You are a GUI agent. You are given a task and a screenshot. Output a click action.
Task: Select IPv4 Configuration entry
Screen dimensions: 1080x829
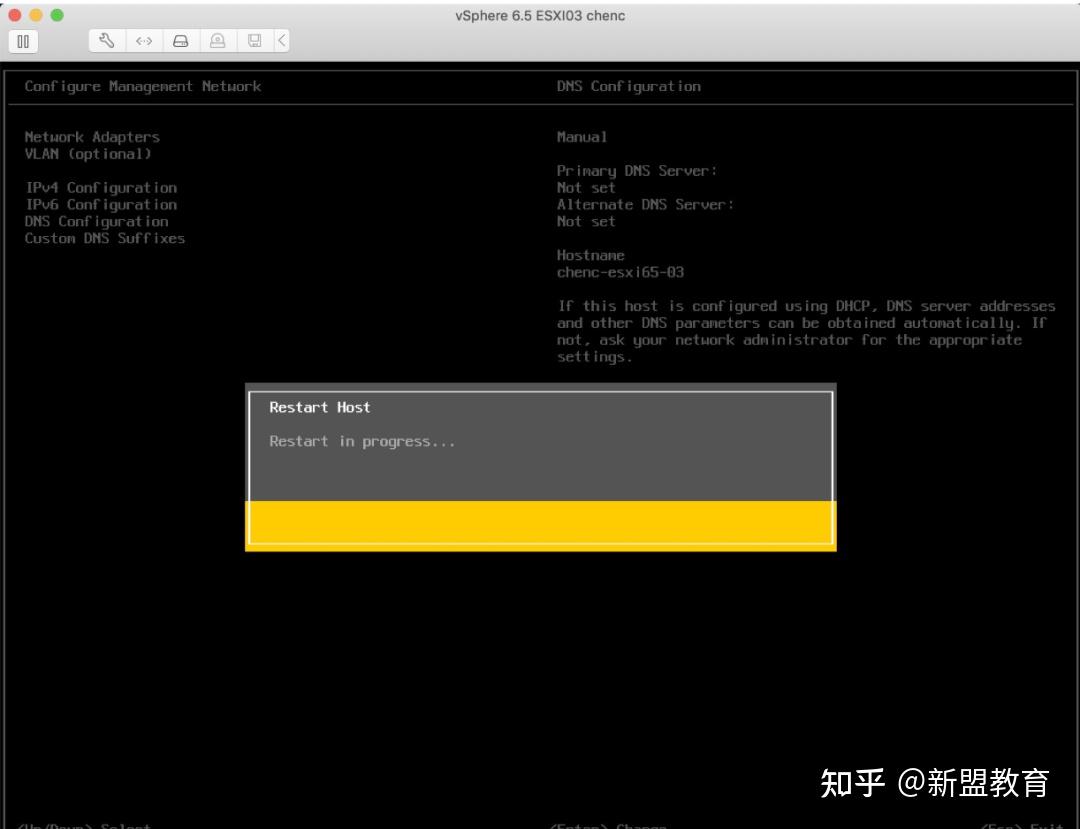coord(102,187)
